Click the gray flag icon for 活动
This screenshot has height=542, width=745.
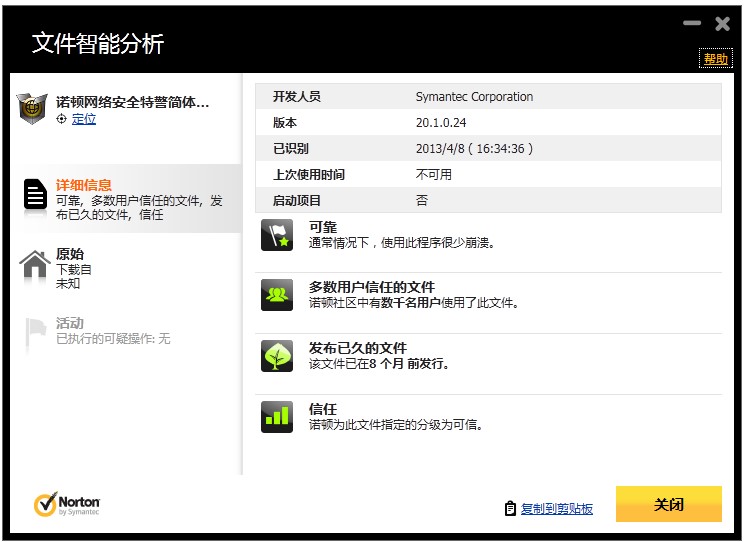click(35, 331)
